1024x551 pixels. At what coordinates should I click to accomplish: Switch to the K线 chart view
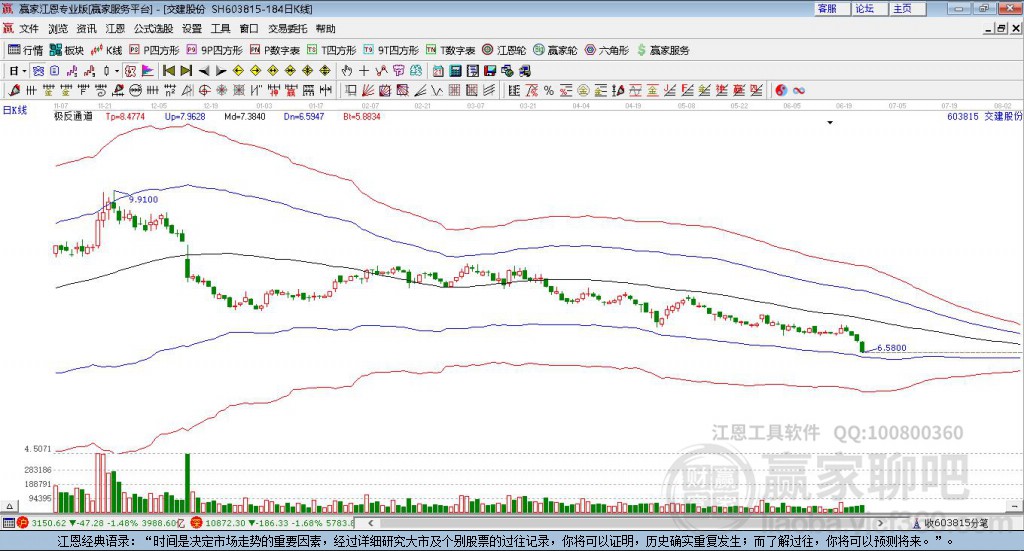pos(106,50)
